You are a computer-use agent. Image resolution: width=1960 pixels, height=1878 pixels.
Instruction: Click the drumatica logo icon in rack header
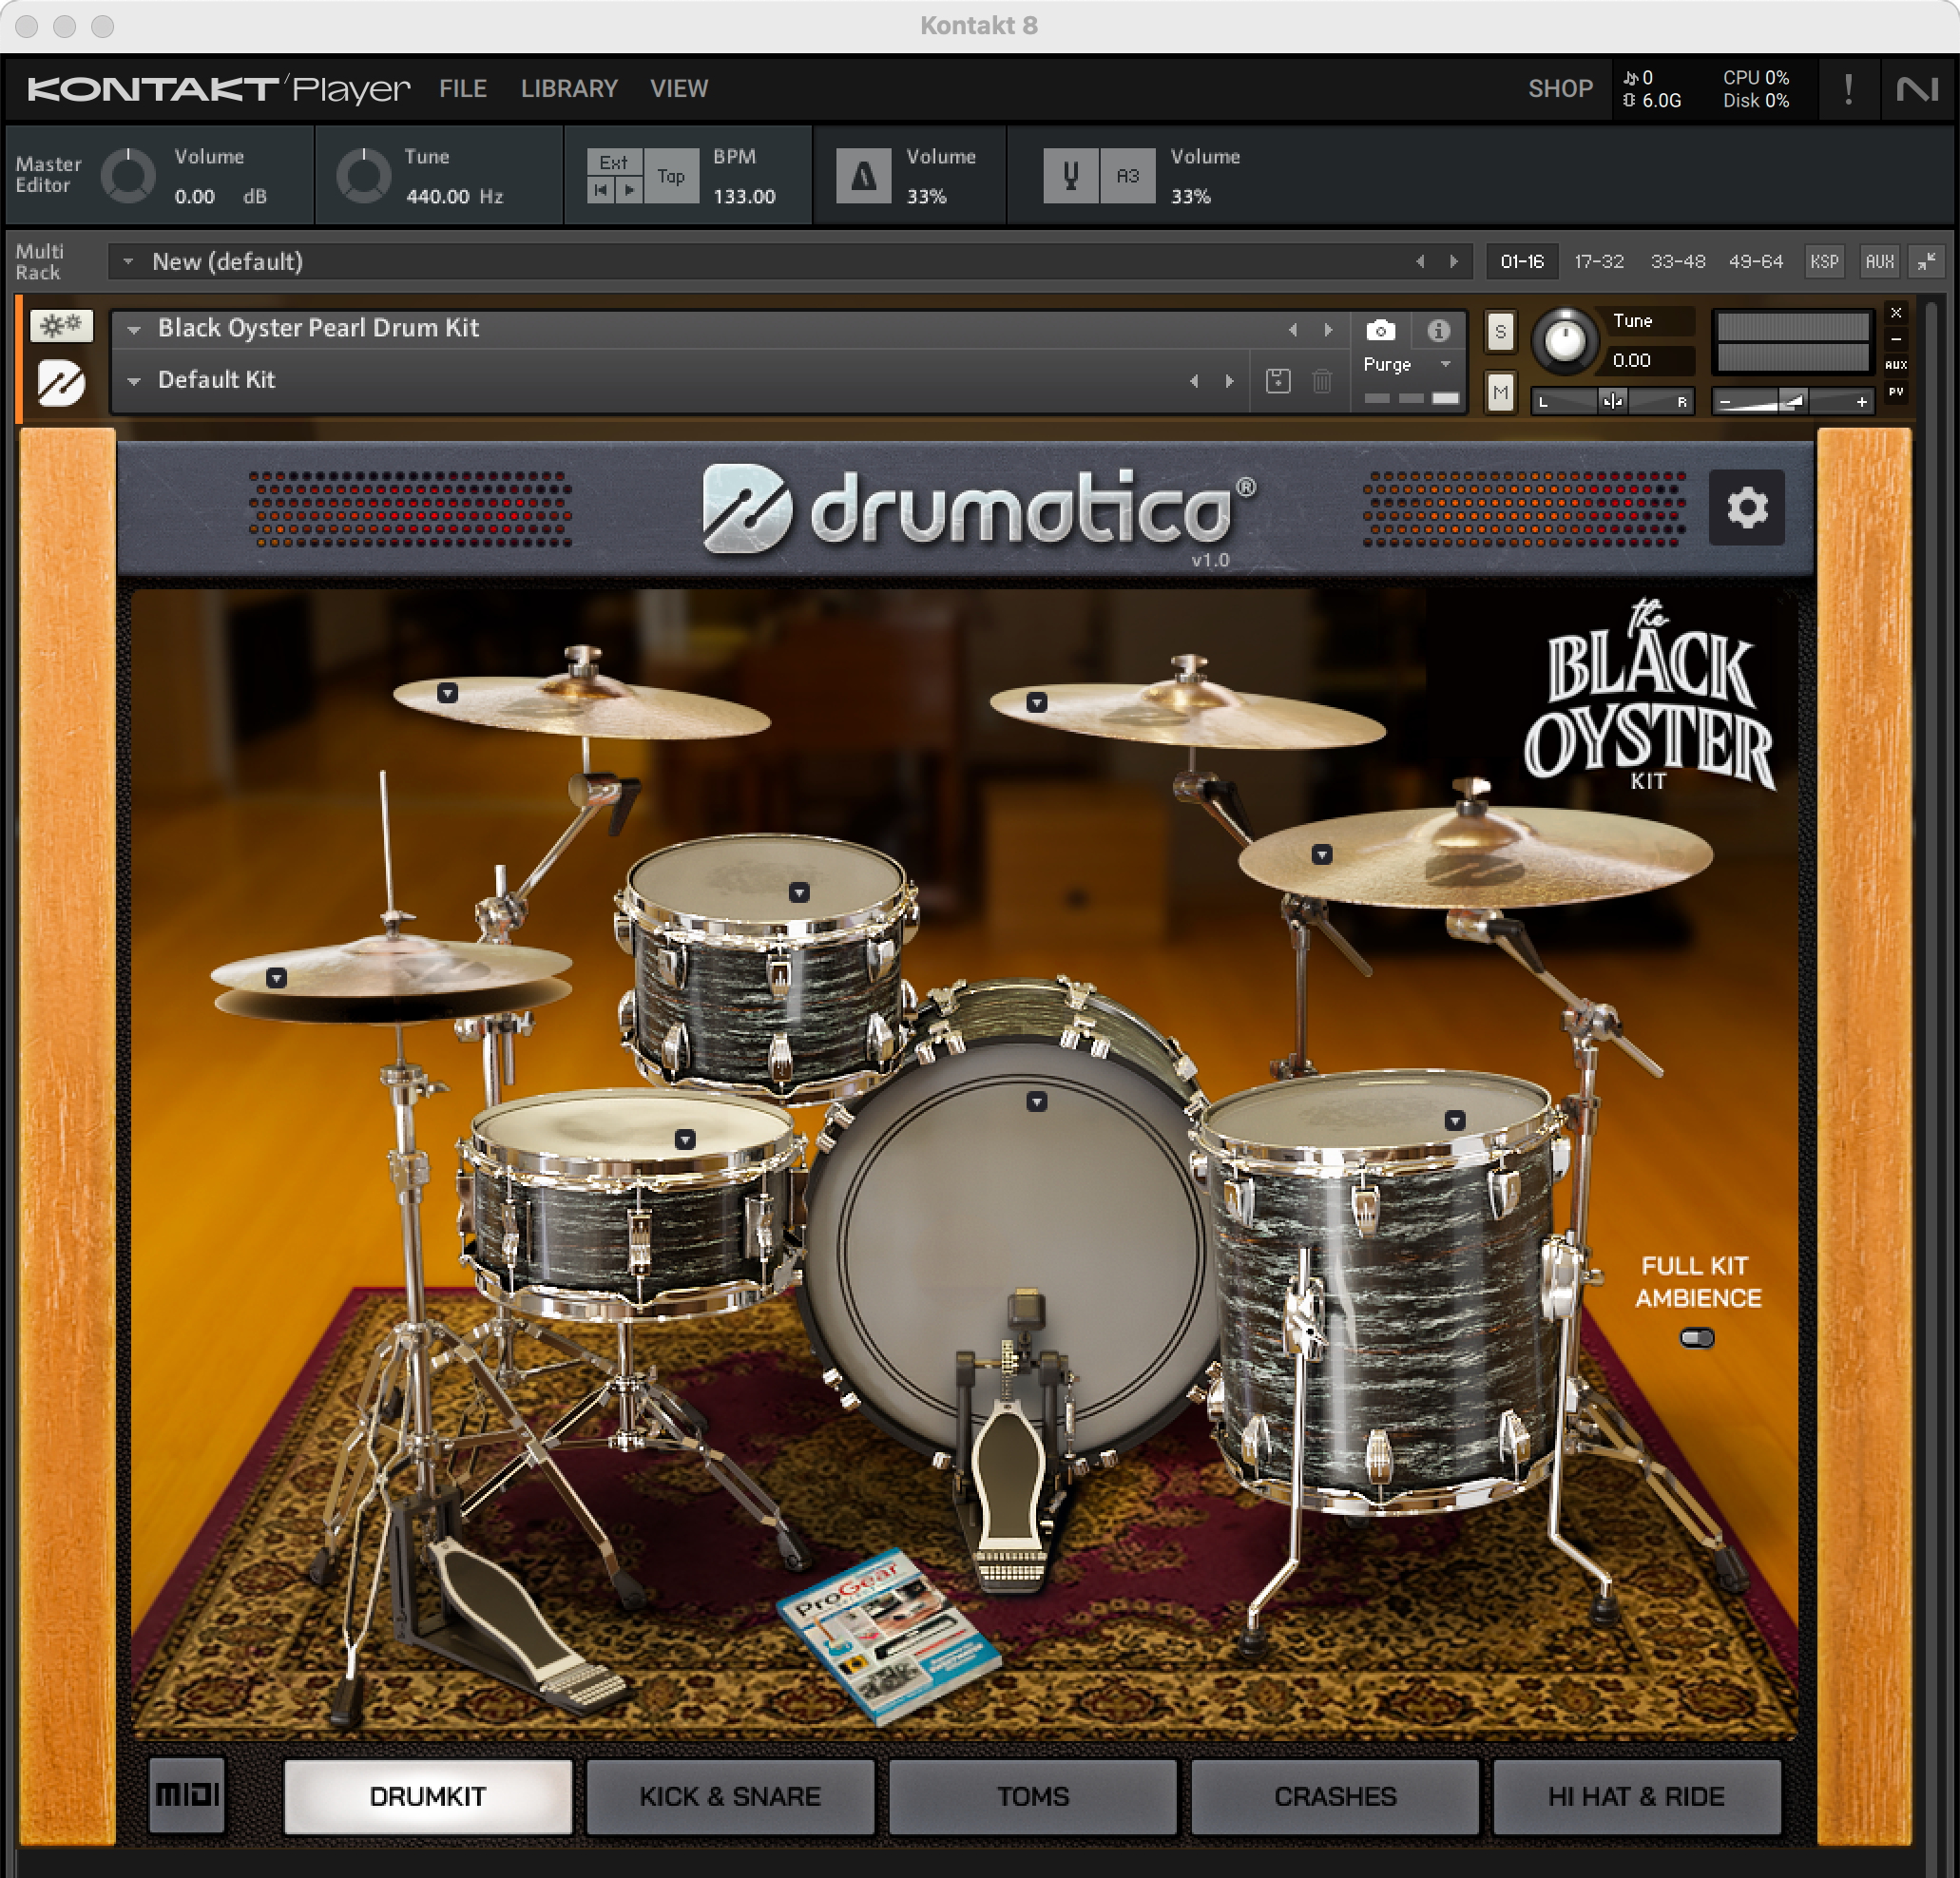(61, 382)
